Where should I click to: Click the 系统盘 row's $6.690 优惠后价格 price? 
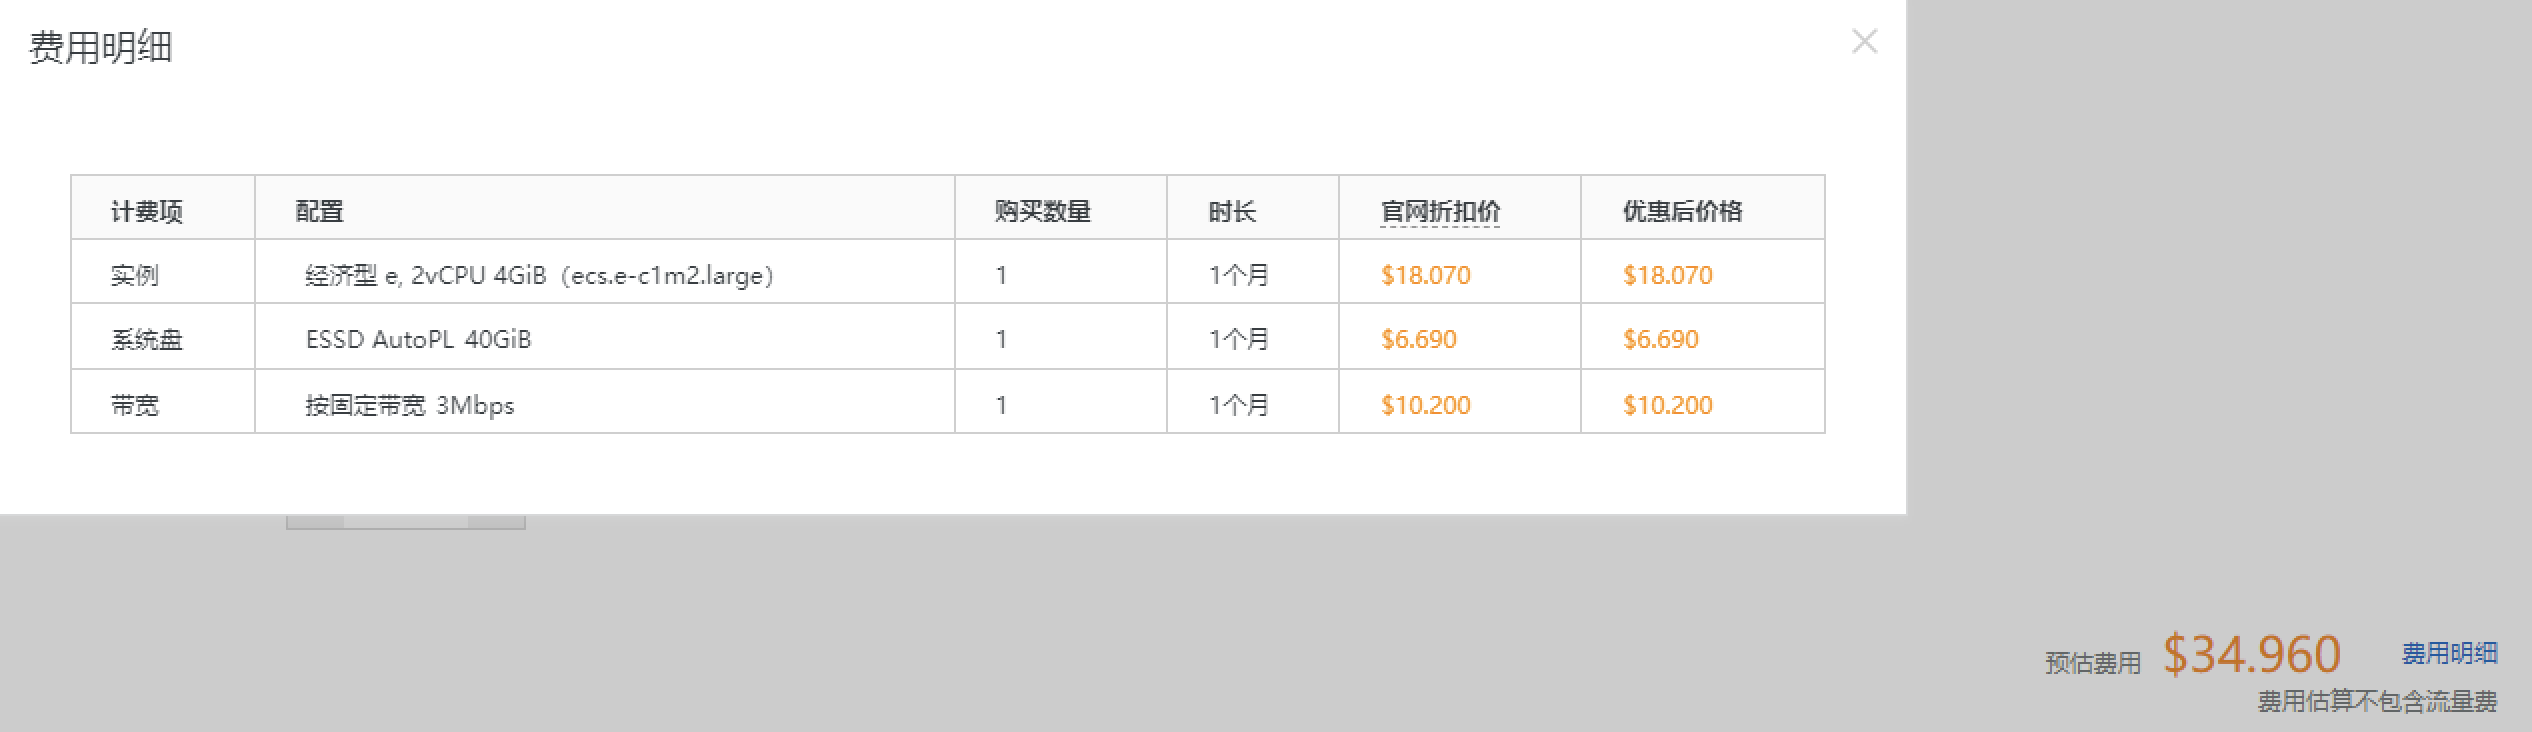pyautogui.click(x=1660, y=339)
